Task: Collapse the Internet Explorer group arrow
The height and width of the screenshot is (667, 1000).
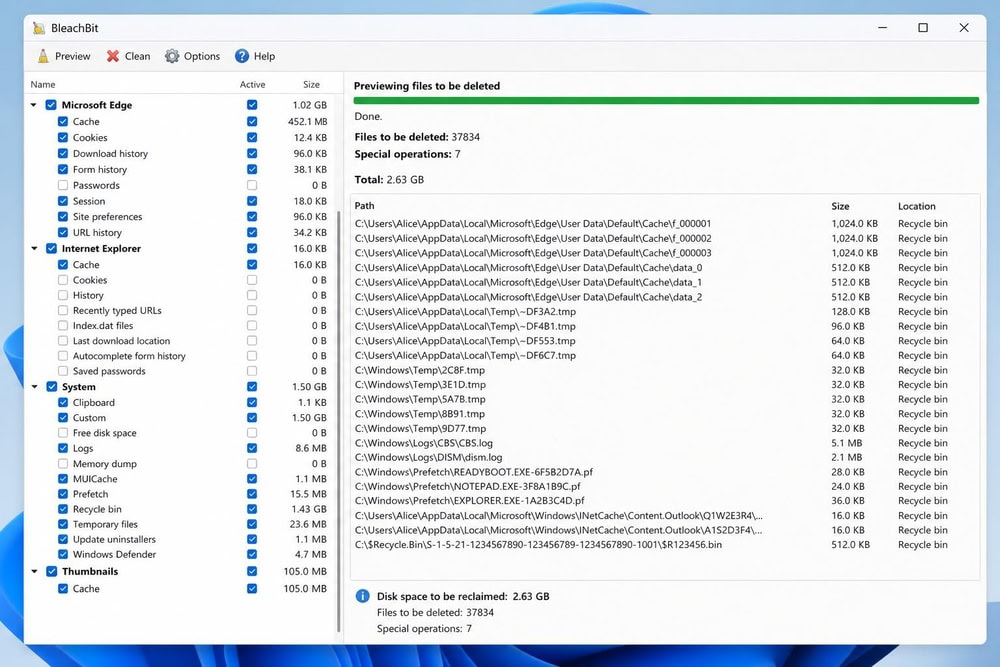Action: click(34, 249)
